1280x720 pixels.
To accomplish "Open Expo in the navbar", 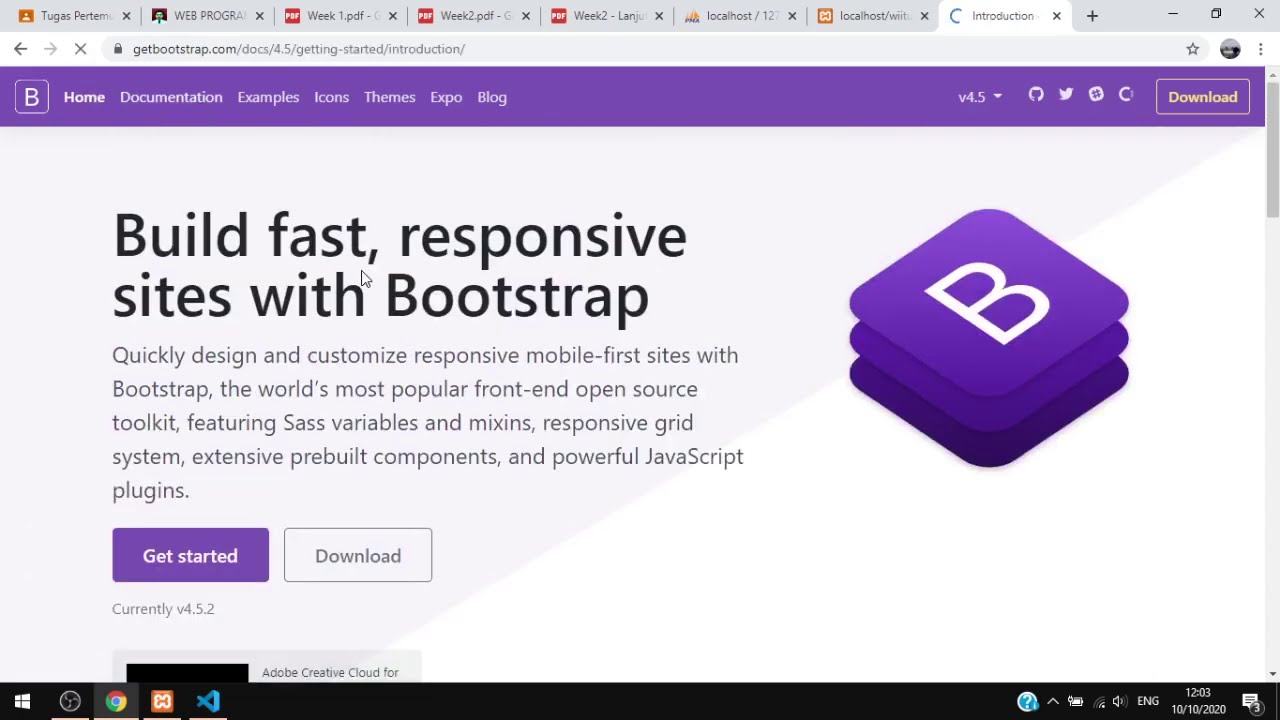I will point(446,97).
